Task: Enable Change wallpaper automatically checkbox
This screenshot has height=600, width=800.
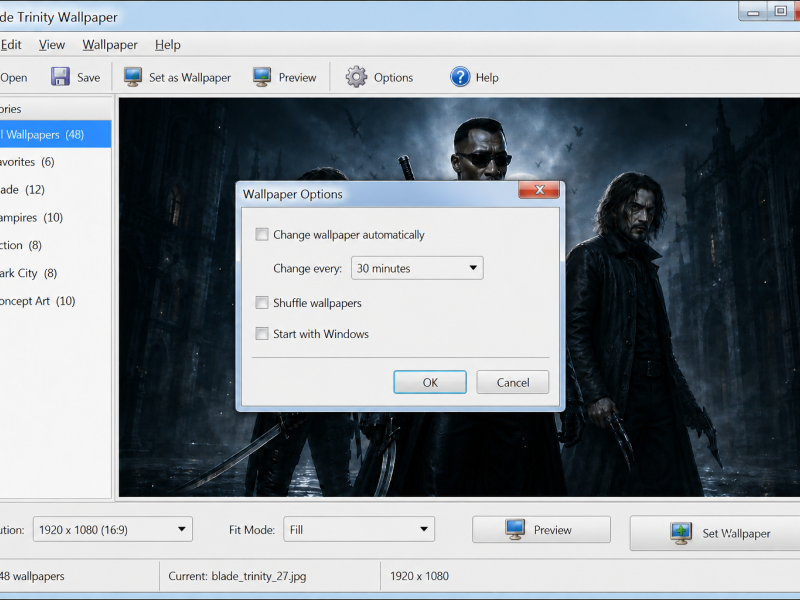Action: [x=262, y=235]
